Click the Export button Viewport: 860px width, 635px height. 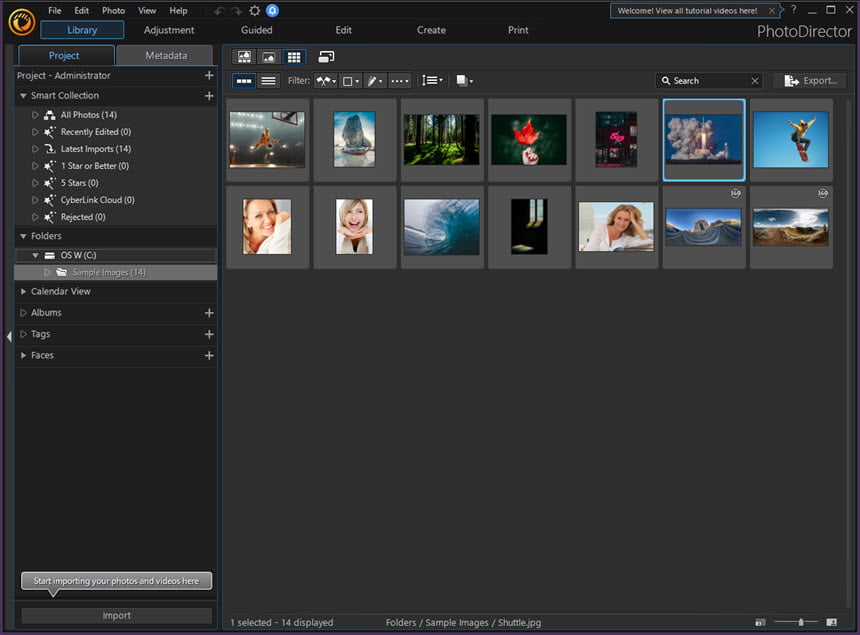click(x=810, y=81)
